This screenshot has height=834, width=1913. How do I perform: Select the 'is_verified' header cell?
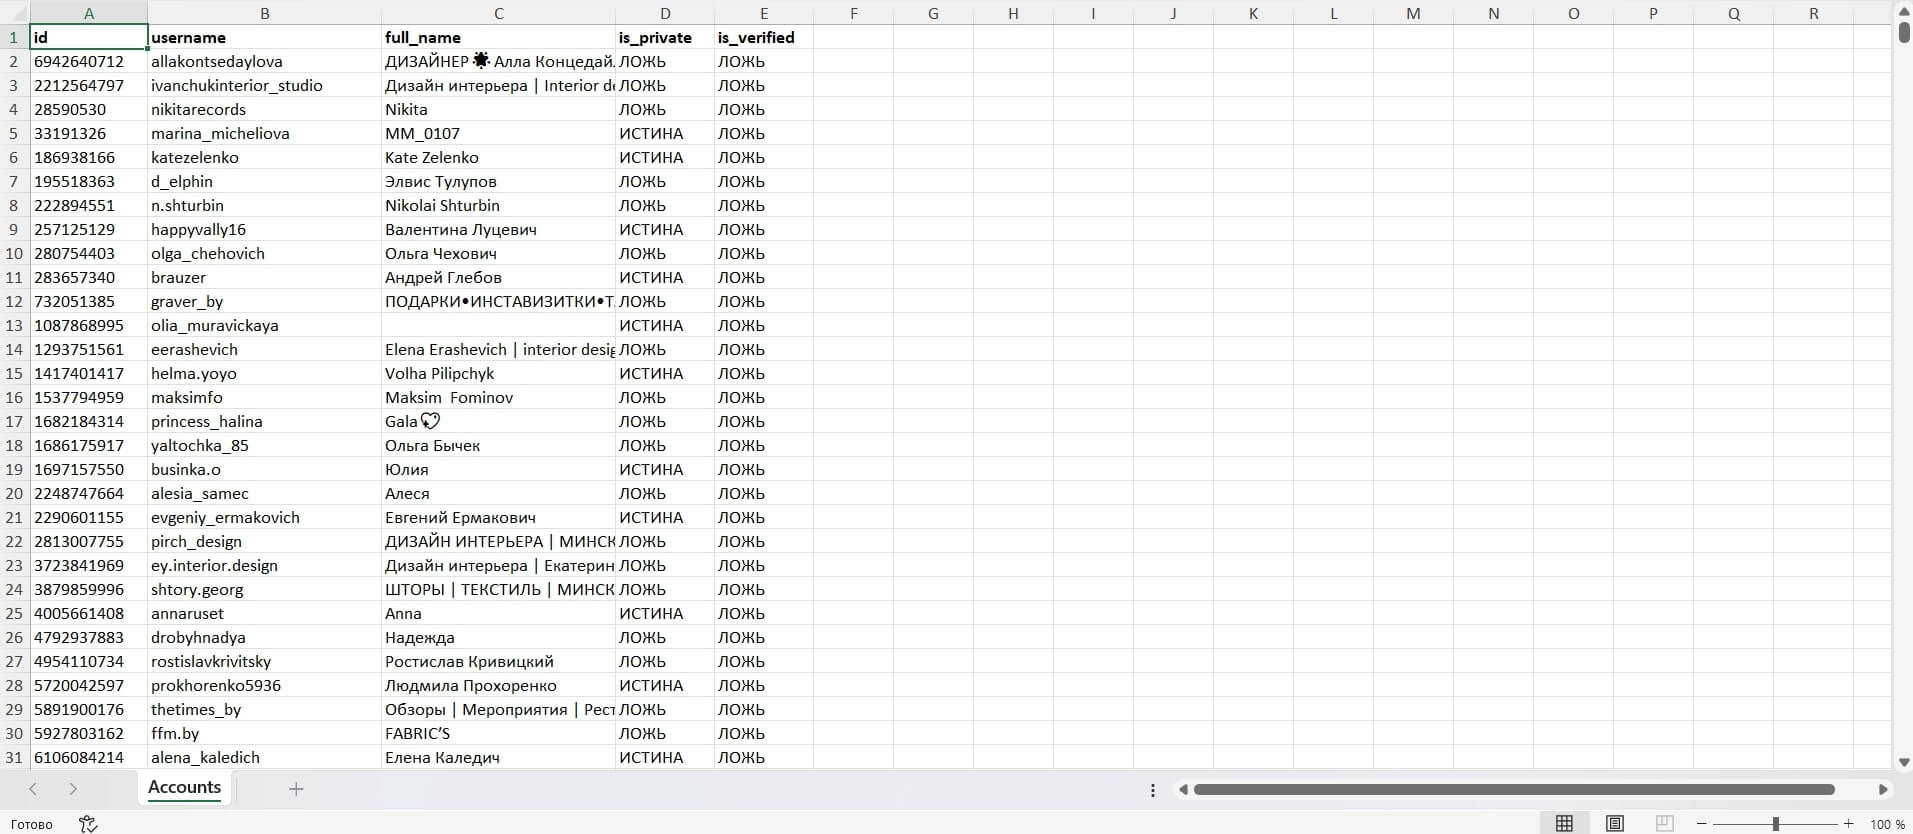coord(764,37)
